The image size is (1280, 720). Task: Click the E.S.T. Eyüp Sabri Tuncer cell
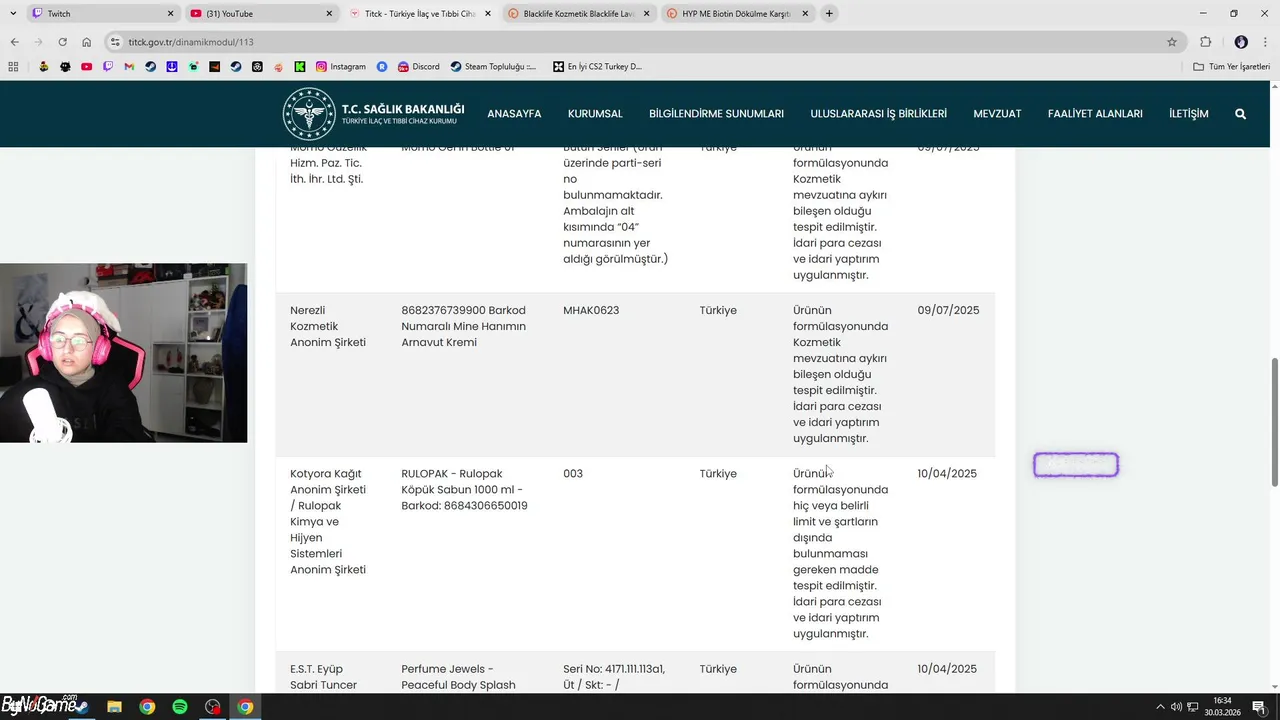323,677
